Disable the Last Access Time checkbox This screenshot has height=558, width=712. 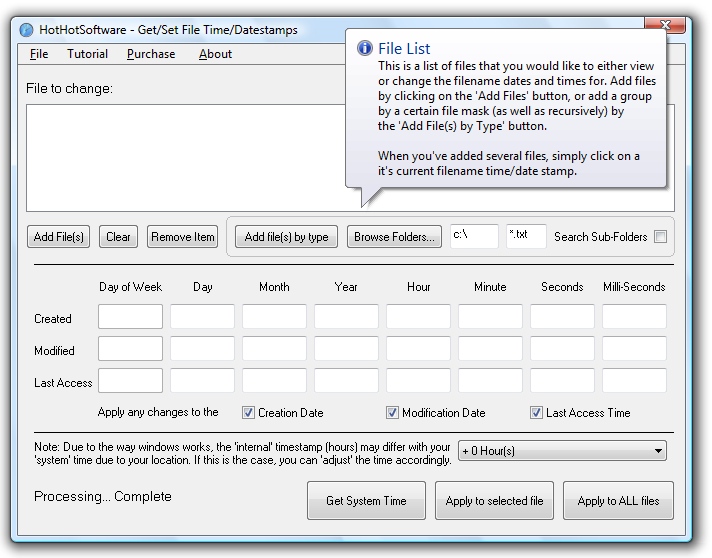tap(537, 412)
